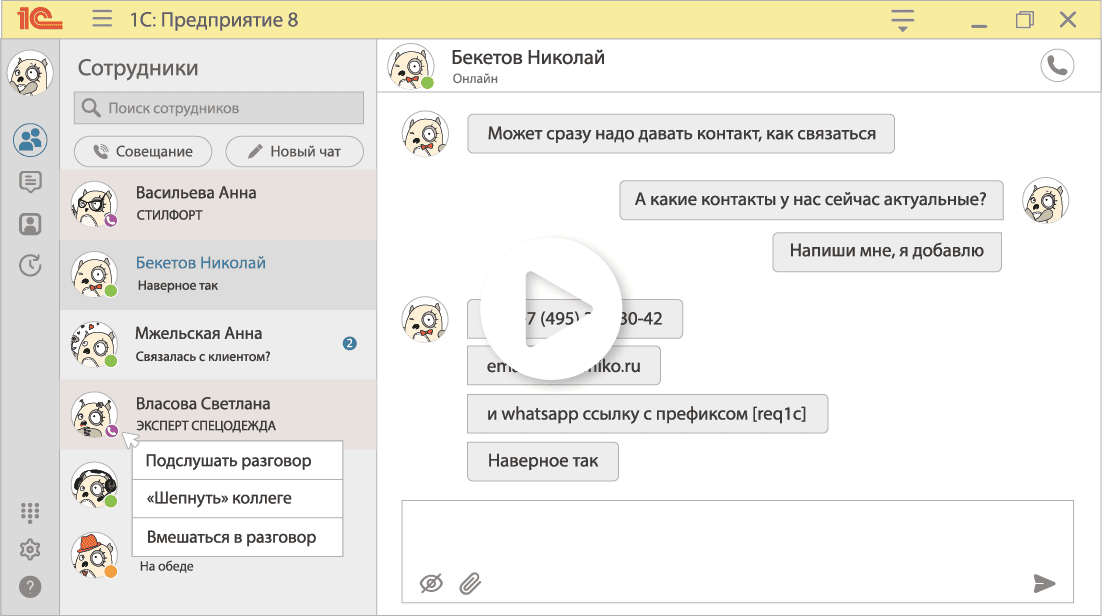Viewport: 1102px width, 616px height.
Task: Toggle hidden message mode with eye icon
Action: [430, 583]
